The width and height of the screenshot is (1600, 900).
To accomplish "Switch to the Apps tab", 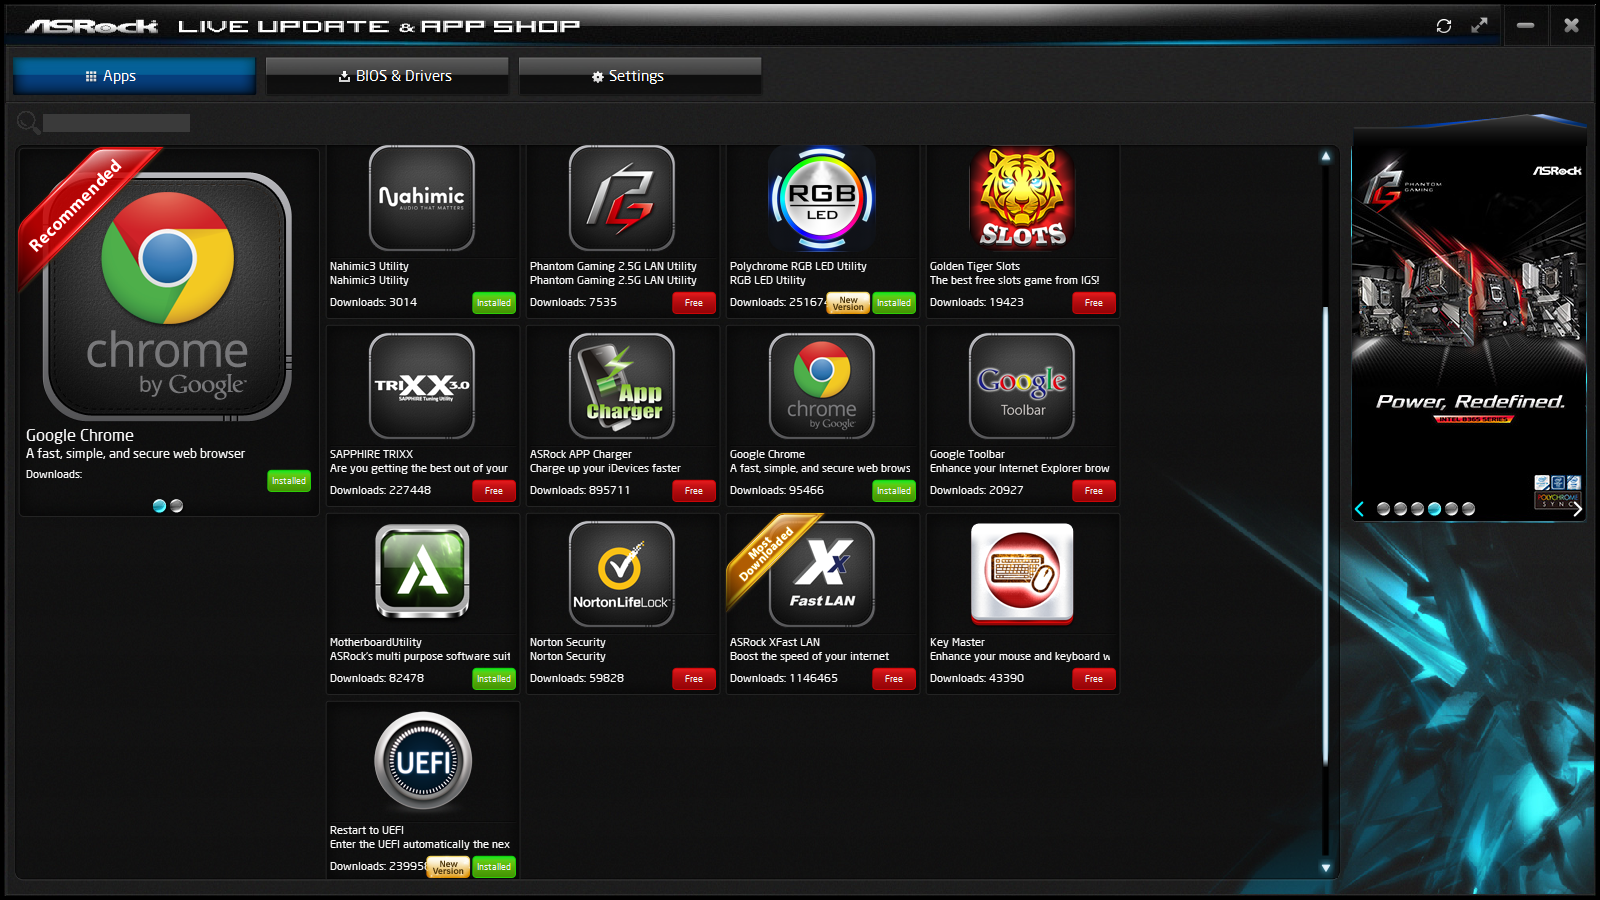I will [134, 76].
